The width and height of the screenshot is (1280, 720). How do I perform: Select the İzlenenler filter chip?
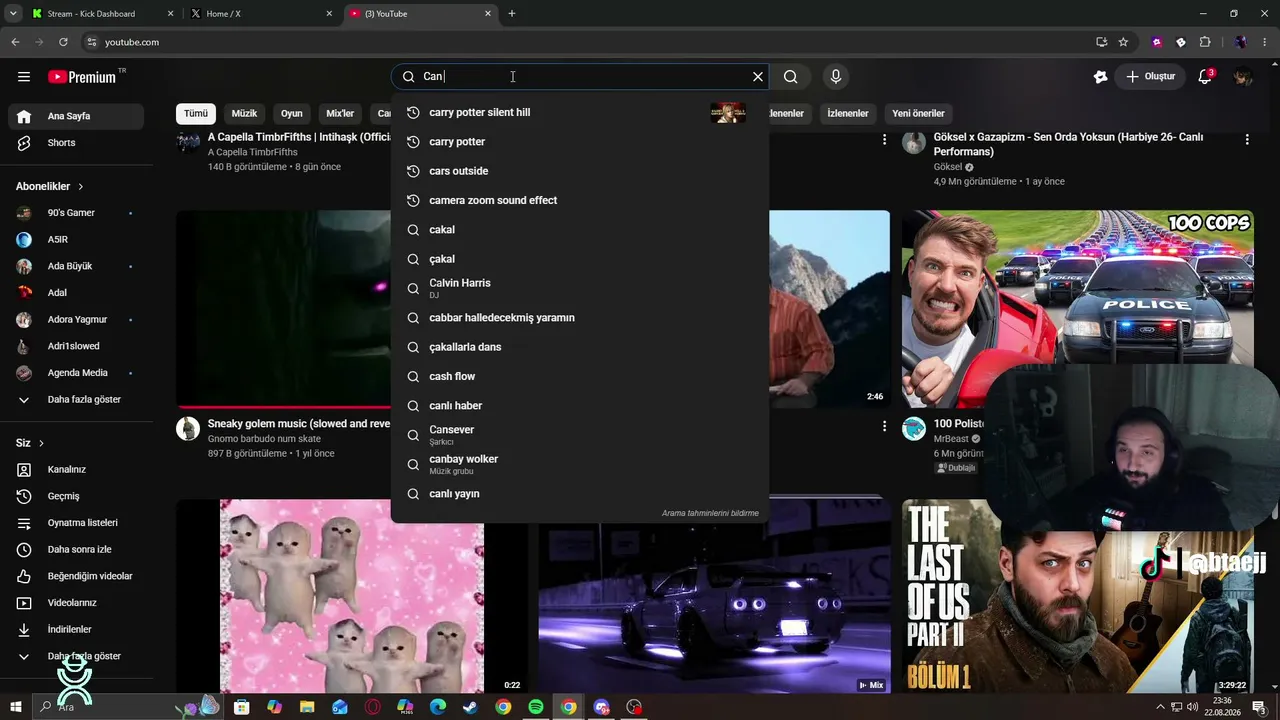(x=848, y=114)
